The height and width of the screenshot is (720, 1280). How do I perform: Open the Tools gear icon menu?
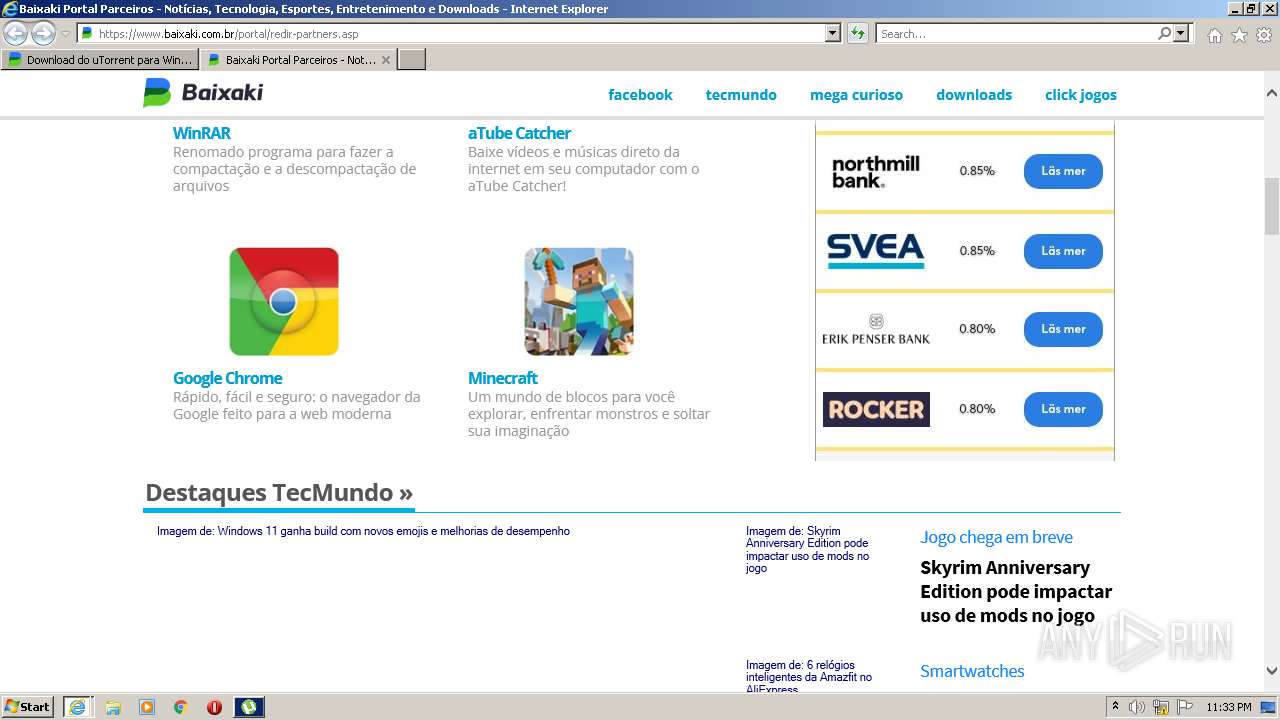point(1264,35)
